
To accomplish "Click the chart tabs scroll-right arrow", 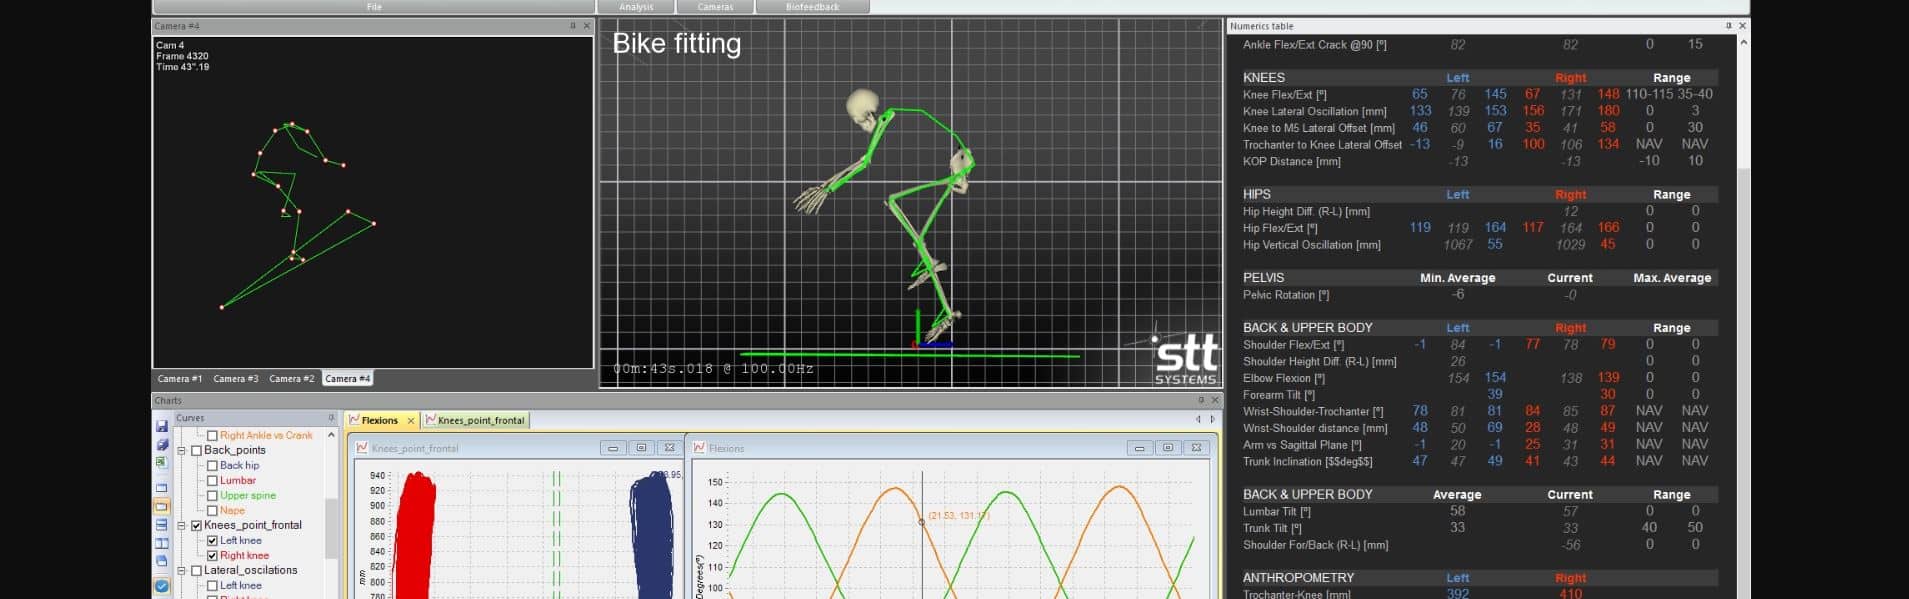I will pos(1212,420).
